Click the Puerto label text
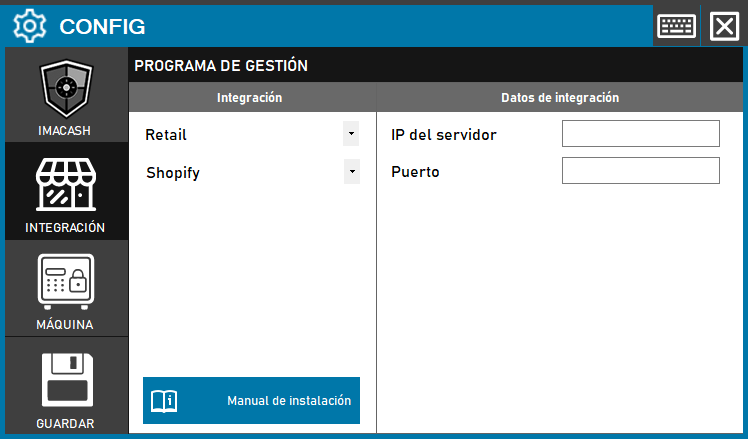Image resolution: width=748 pixels, height=439 pixels. click(415, 172)
